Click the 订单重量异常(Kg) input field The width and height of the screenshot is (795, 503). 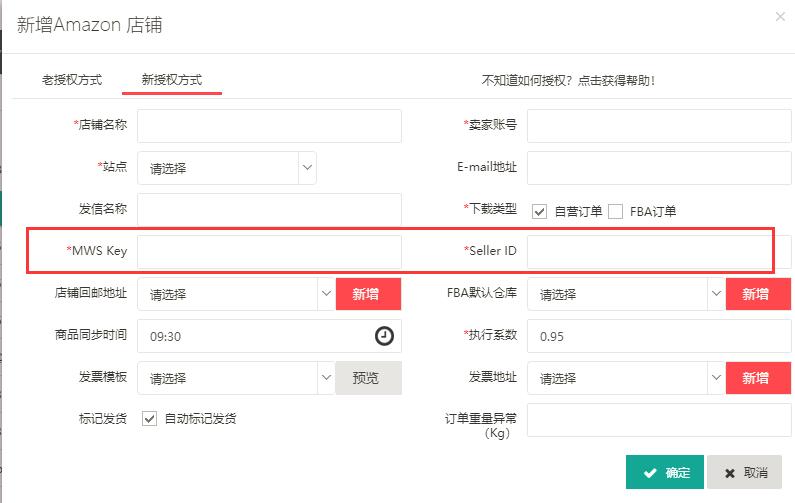coord(659,420)
